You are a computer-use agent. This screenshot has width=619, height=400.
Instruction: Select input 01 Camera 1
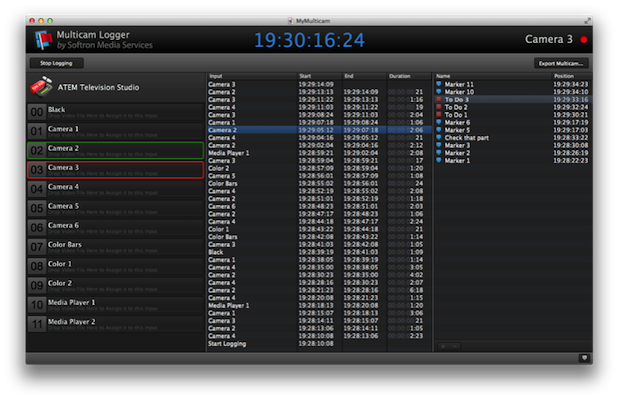(115, 131)
